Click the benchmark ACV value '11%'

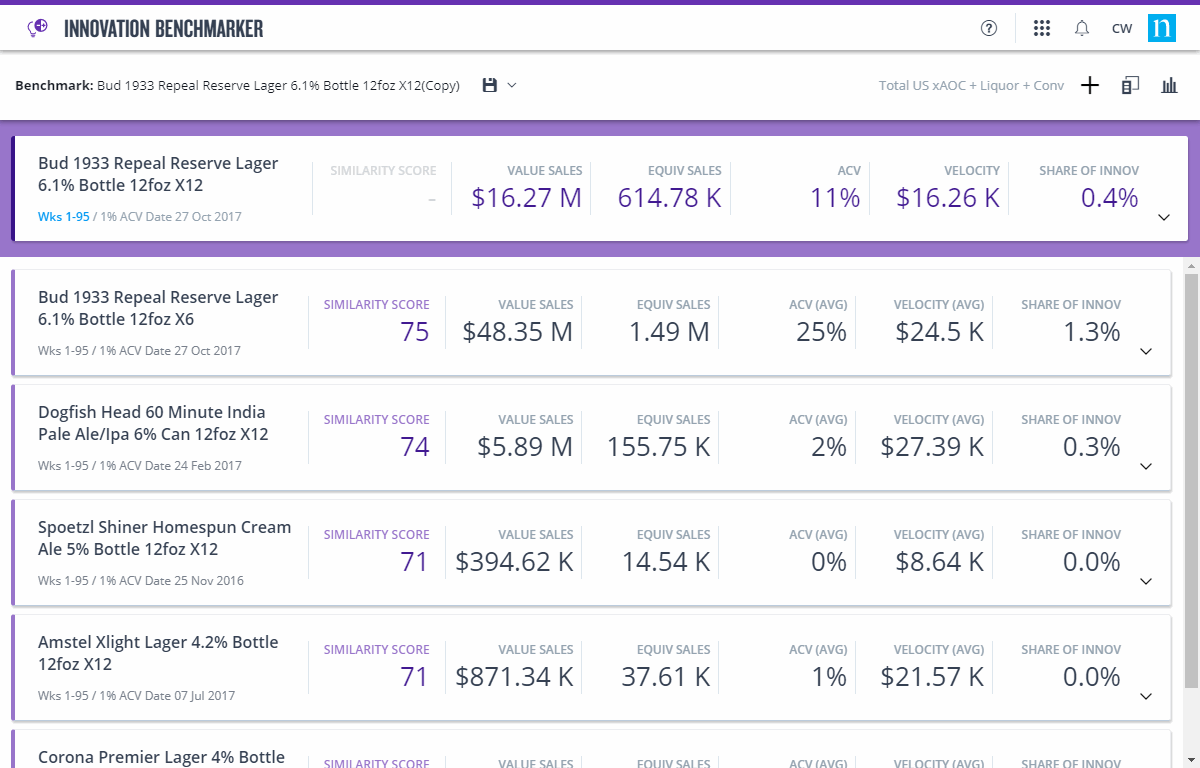coord(835,198)
